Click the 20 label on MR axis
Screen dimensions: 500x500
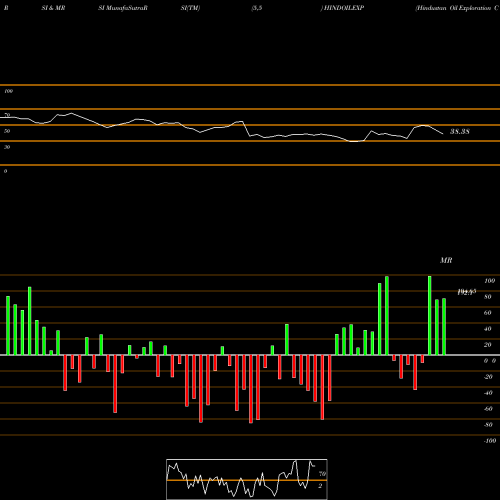pos(488,345)
